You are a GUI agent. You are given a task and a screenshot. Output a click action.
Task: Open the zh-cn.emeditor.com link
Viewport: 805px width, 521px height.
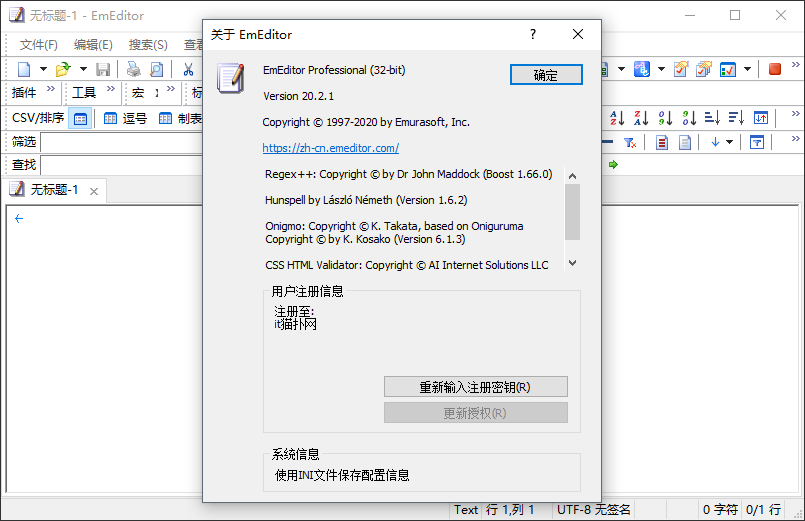click(331, 148)
